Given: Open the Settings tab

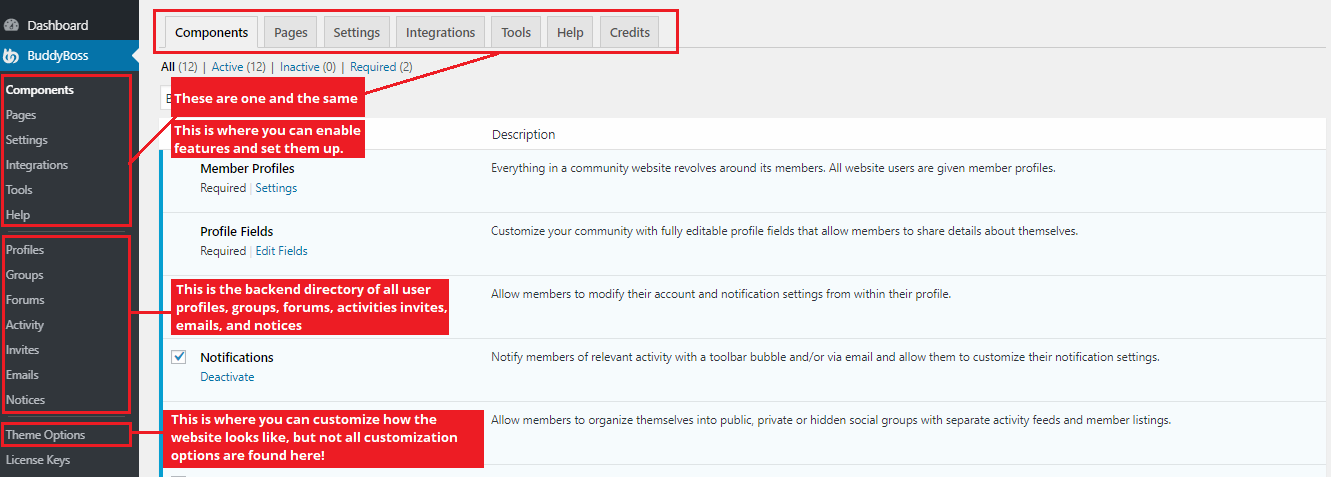Looking at the screenshot, I should click(357, 32).
